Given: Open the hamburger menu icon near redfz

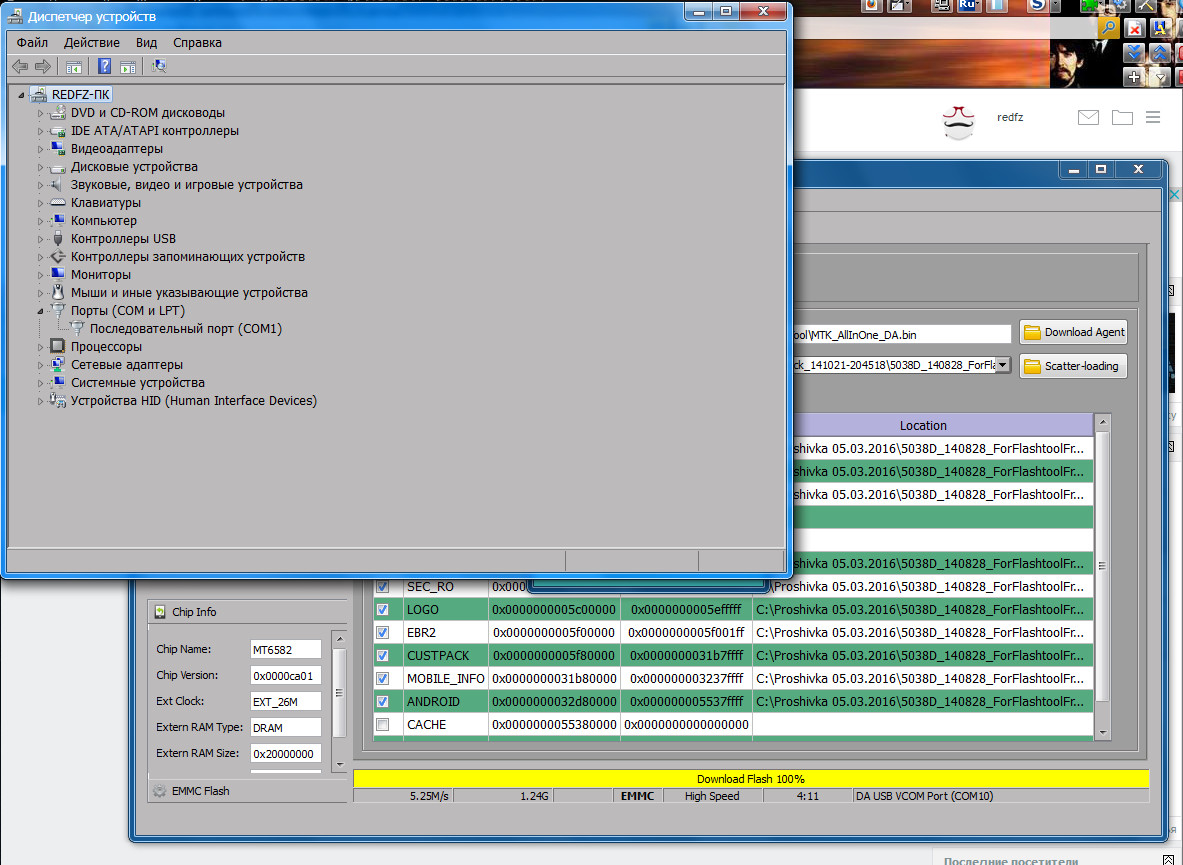Looking at the screenshot, I should point(1153,118).
